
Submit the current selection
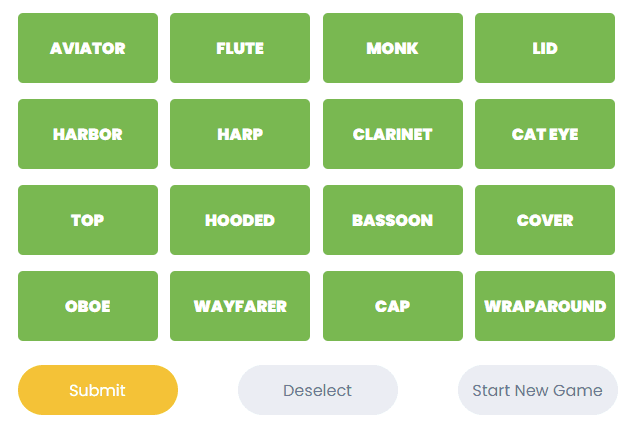pos(98,390)
